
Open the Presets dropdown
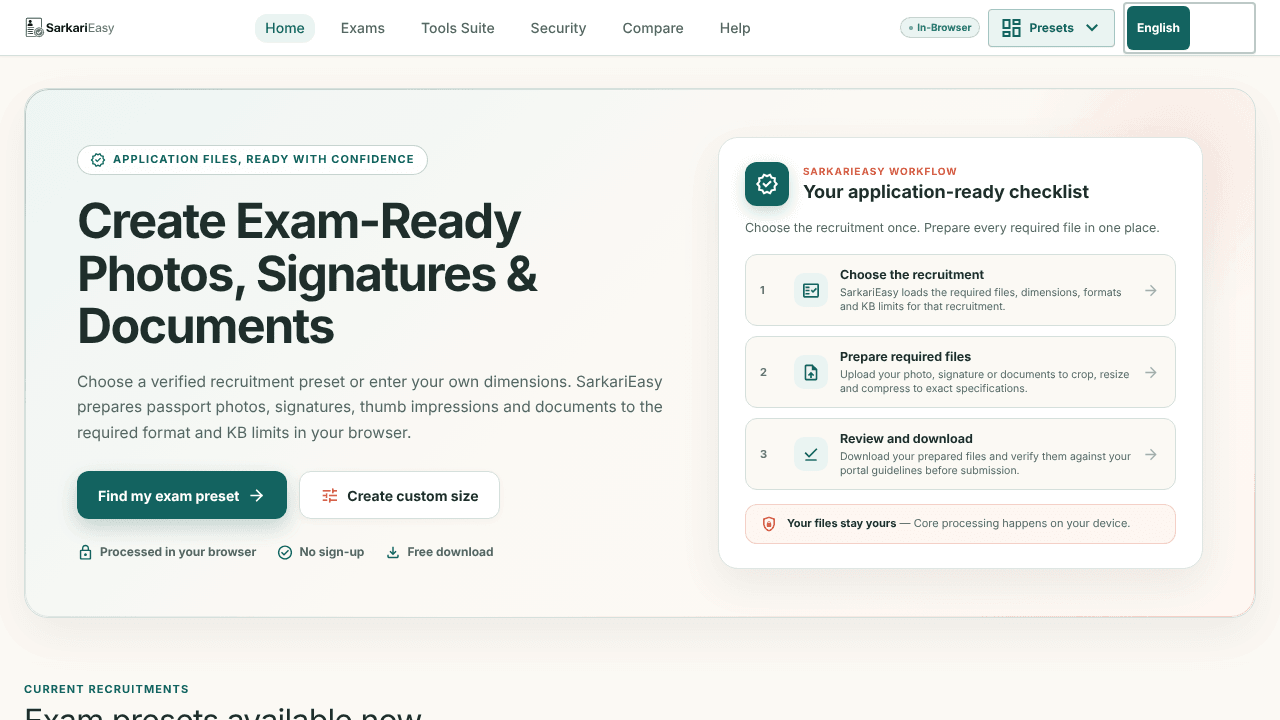[1051, 28]
